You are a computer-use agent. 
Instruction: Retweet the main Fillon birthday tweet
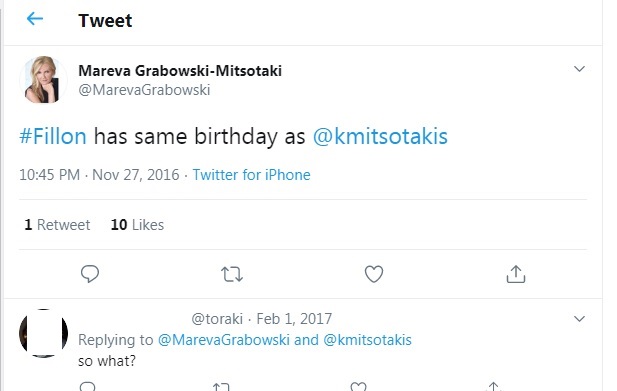[232, 274]
